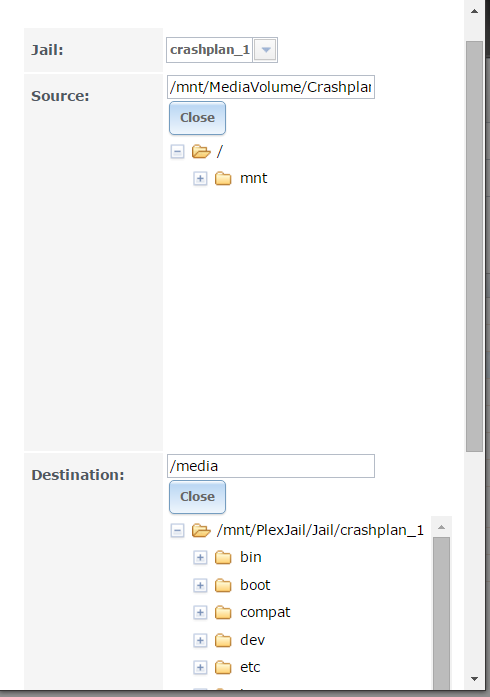Expand the compat folder node
Image resolution: width=490 pixels, height=697 pixels.
[200, 613]
